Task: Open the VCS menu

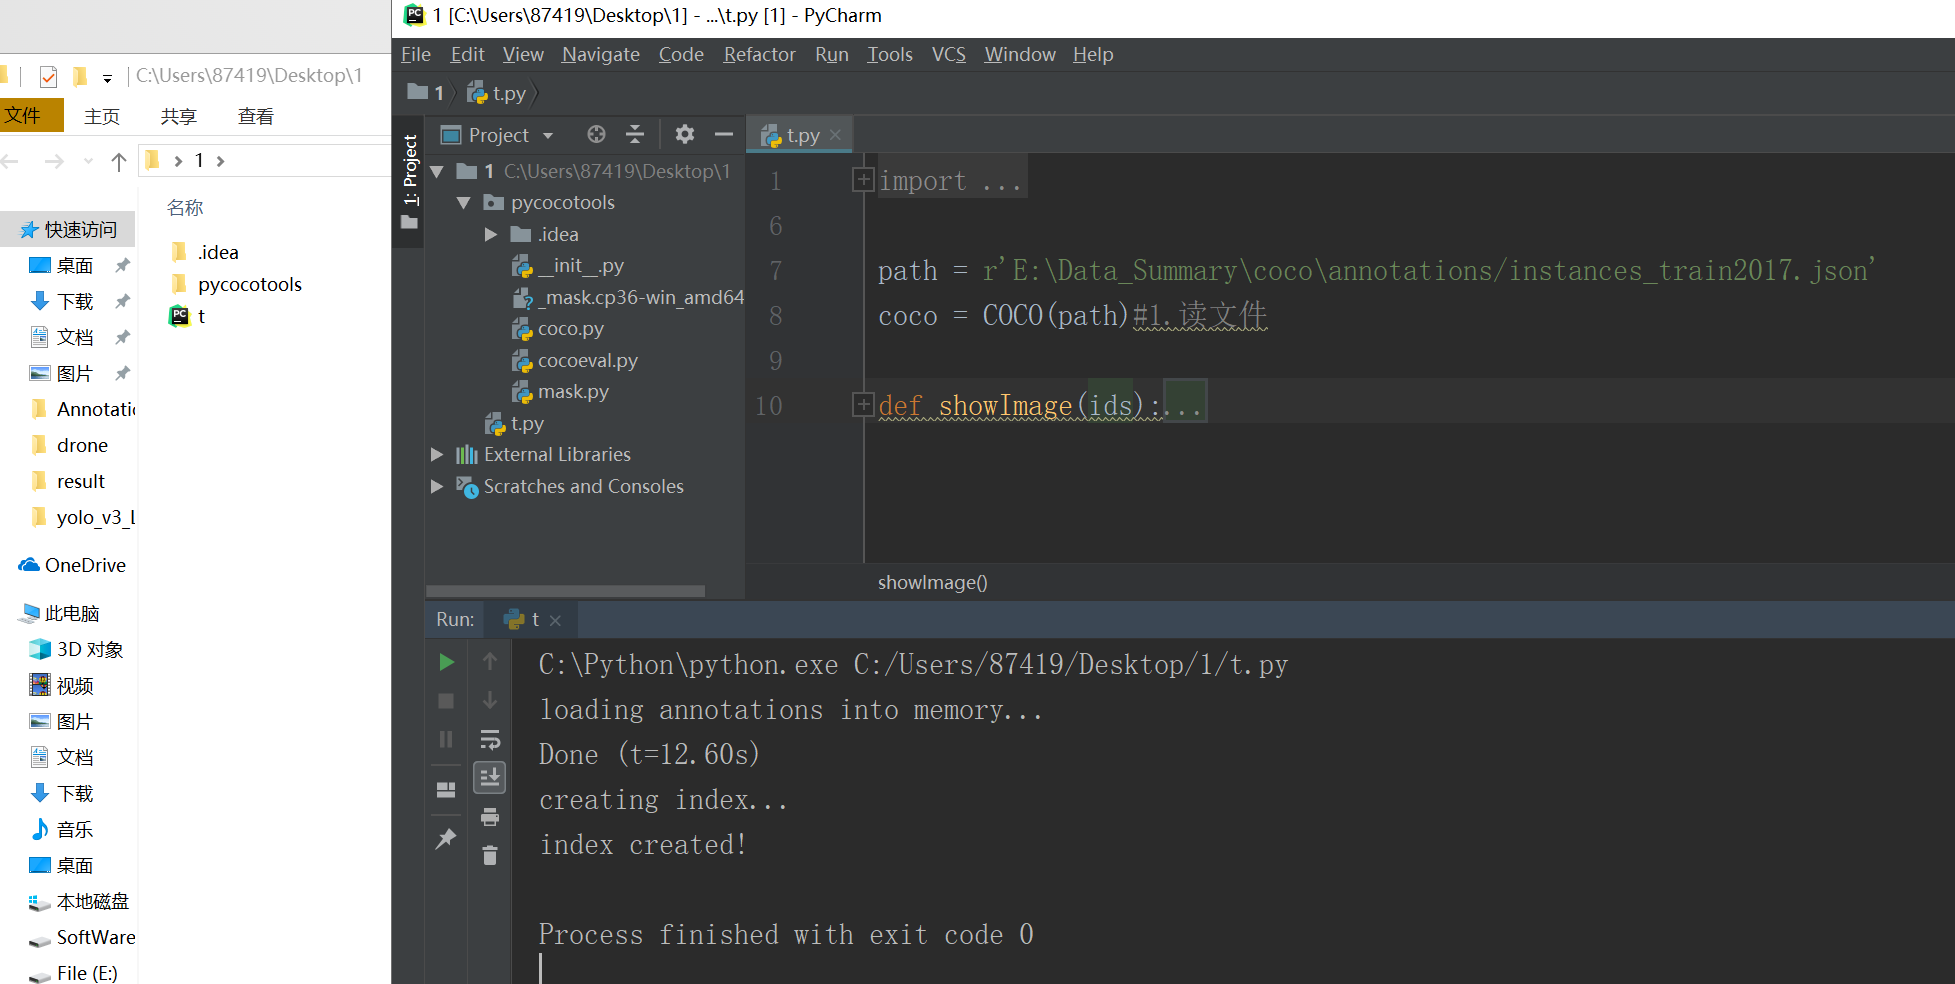Action: coord(949,55)
